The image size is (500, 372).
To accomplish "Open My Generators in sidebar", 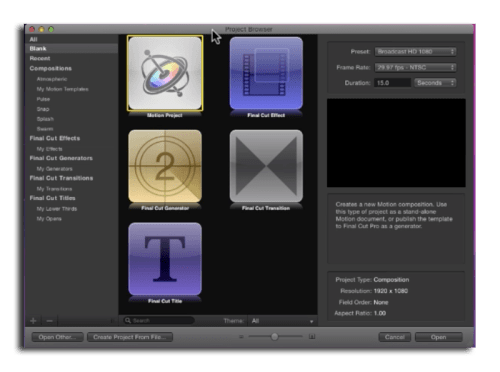I will point(54,169).
